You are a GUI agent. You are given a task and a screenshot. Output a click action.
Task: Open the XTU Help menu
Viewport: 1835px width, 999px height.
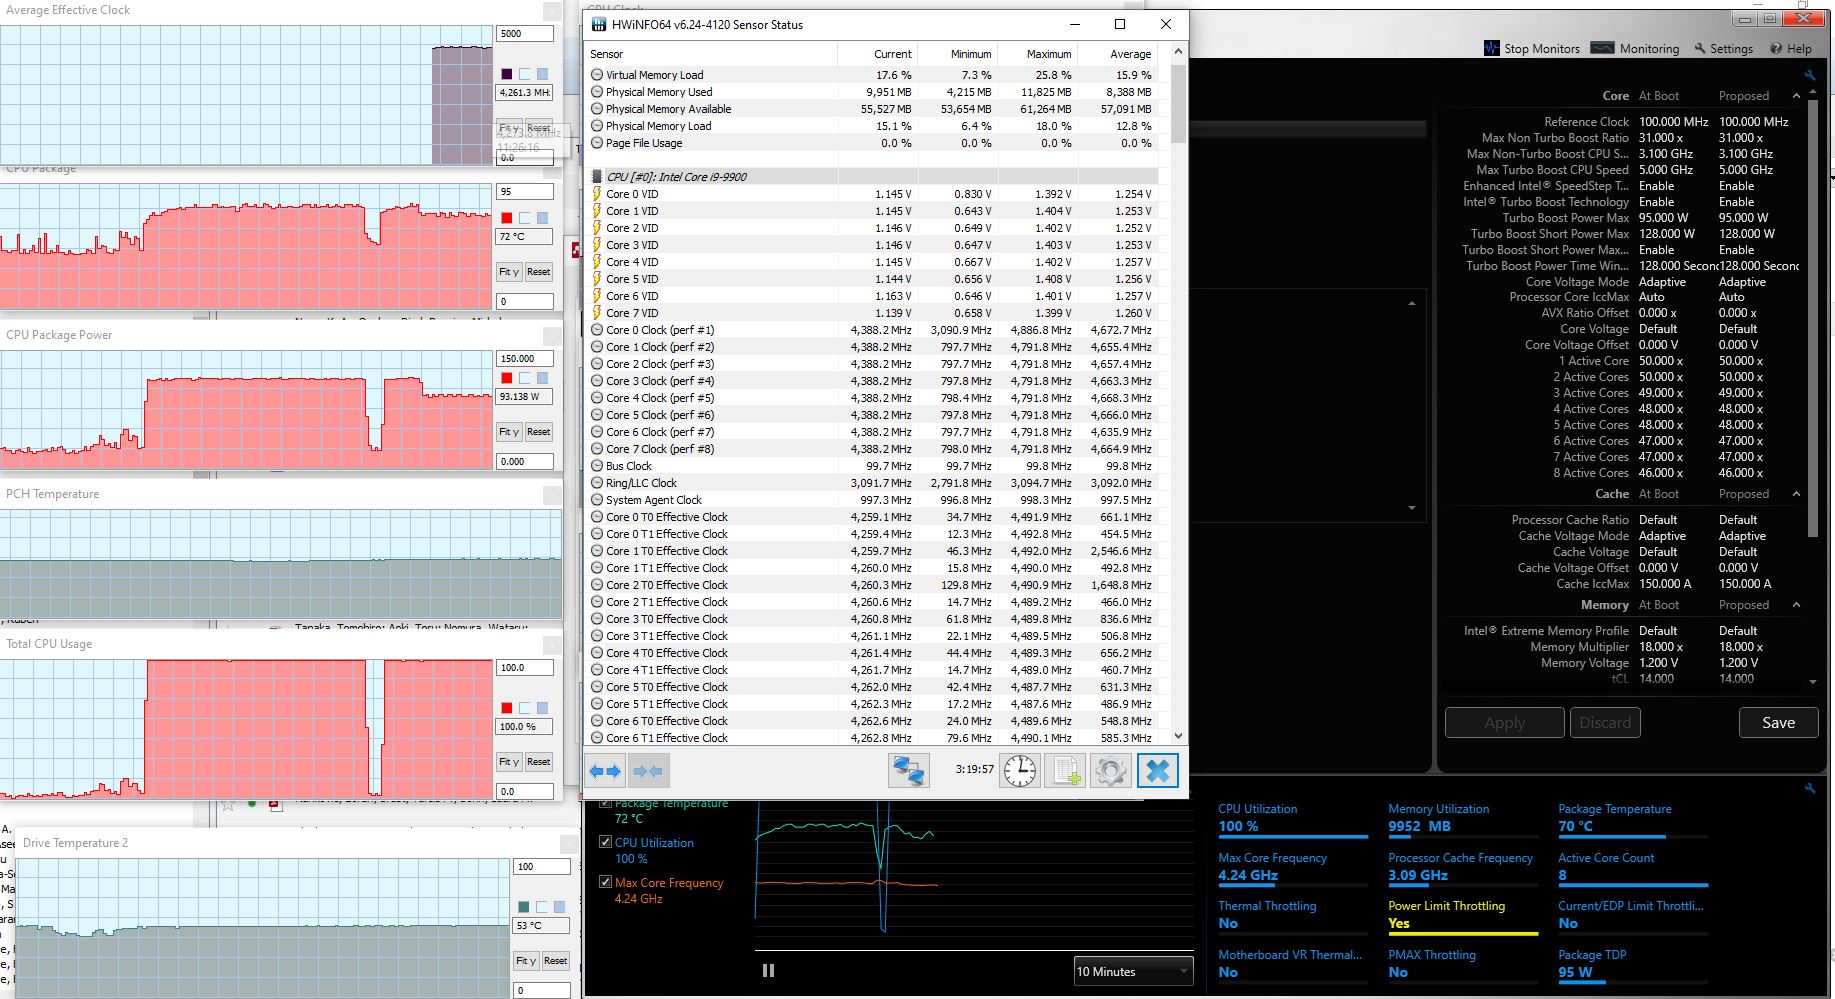point(1791,48)
